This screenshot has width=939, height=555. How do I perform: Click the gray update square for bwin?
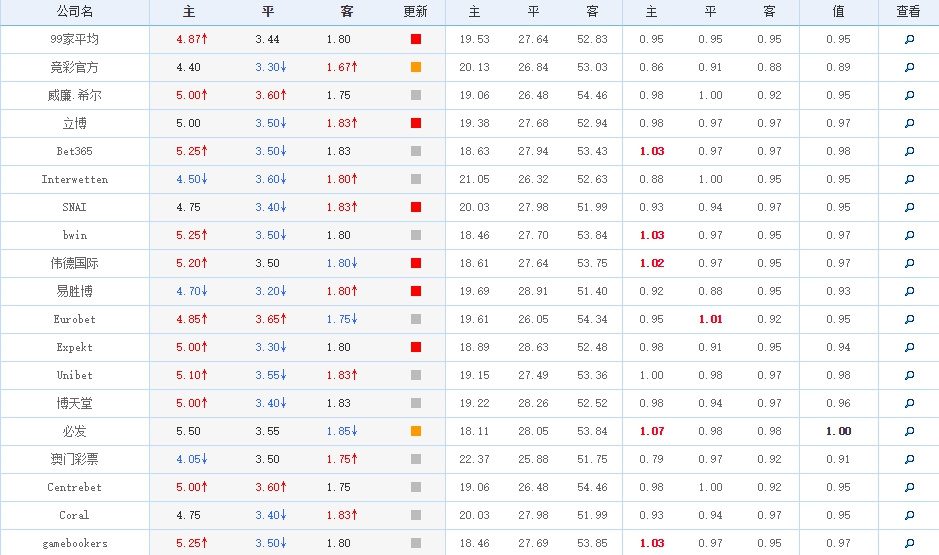pos(416,235)
